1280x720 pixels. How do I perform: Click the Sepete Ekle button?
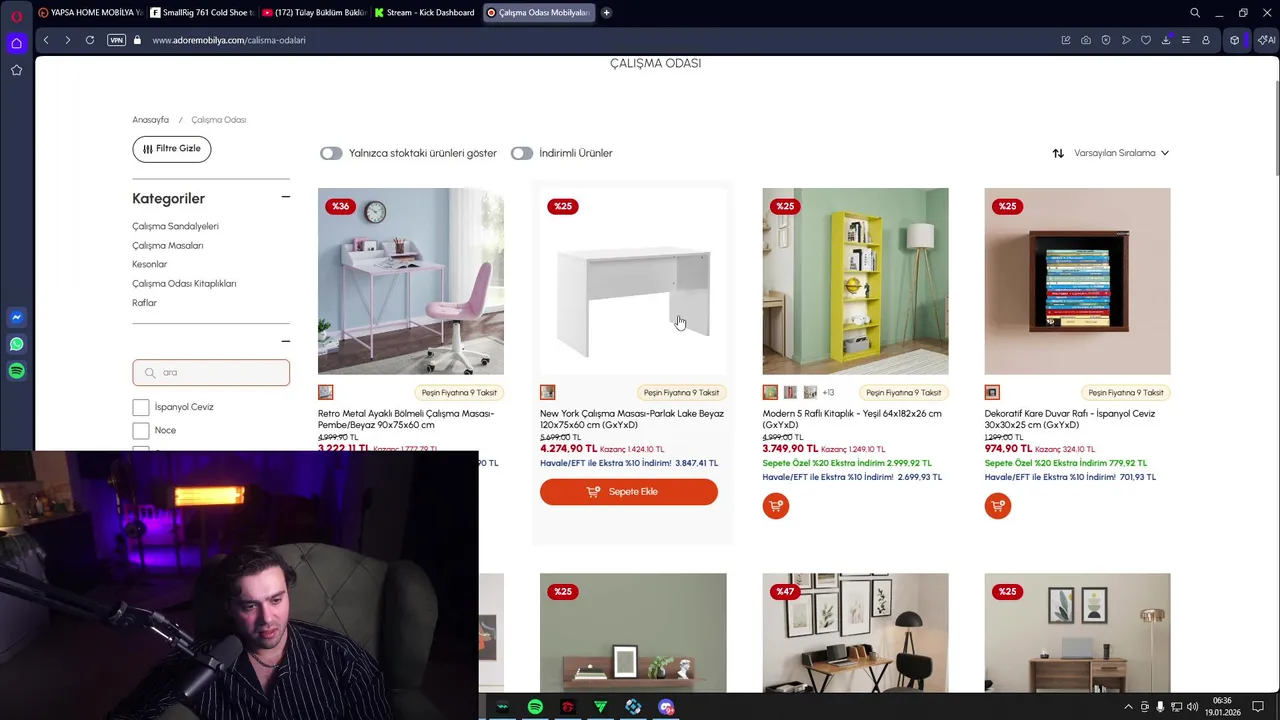click(x=629, y=492)
